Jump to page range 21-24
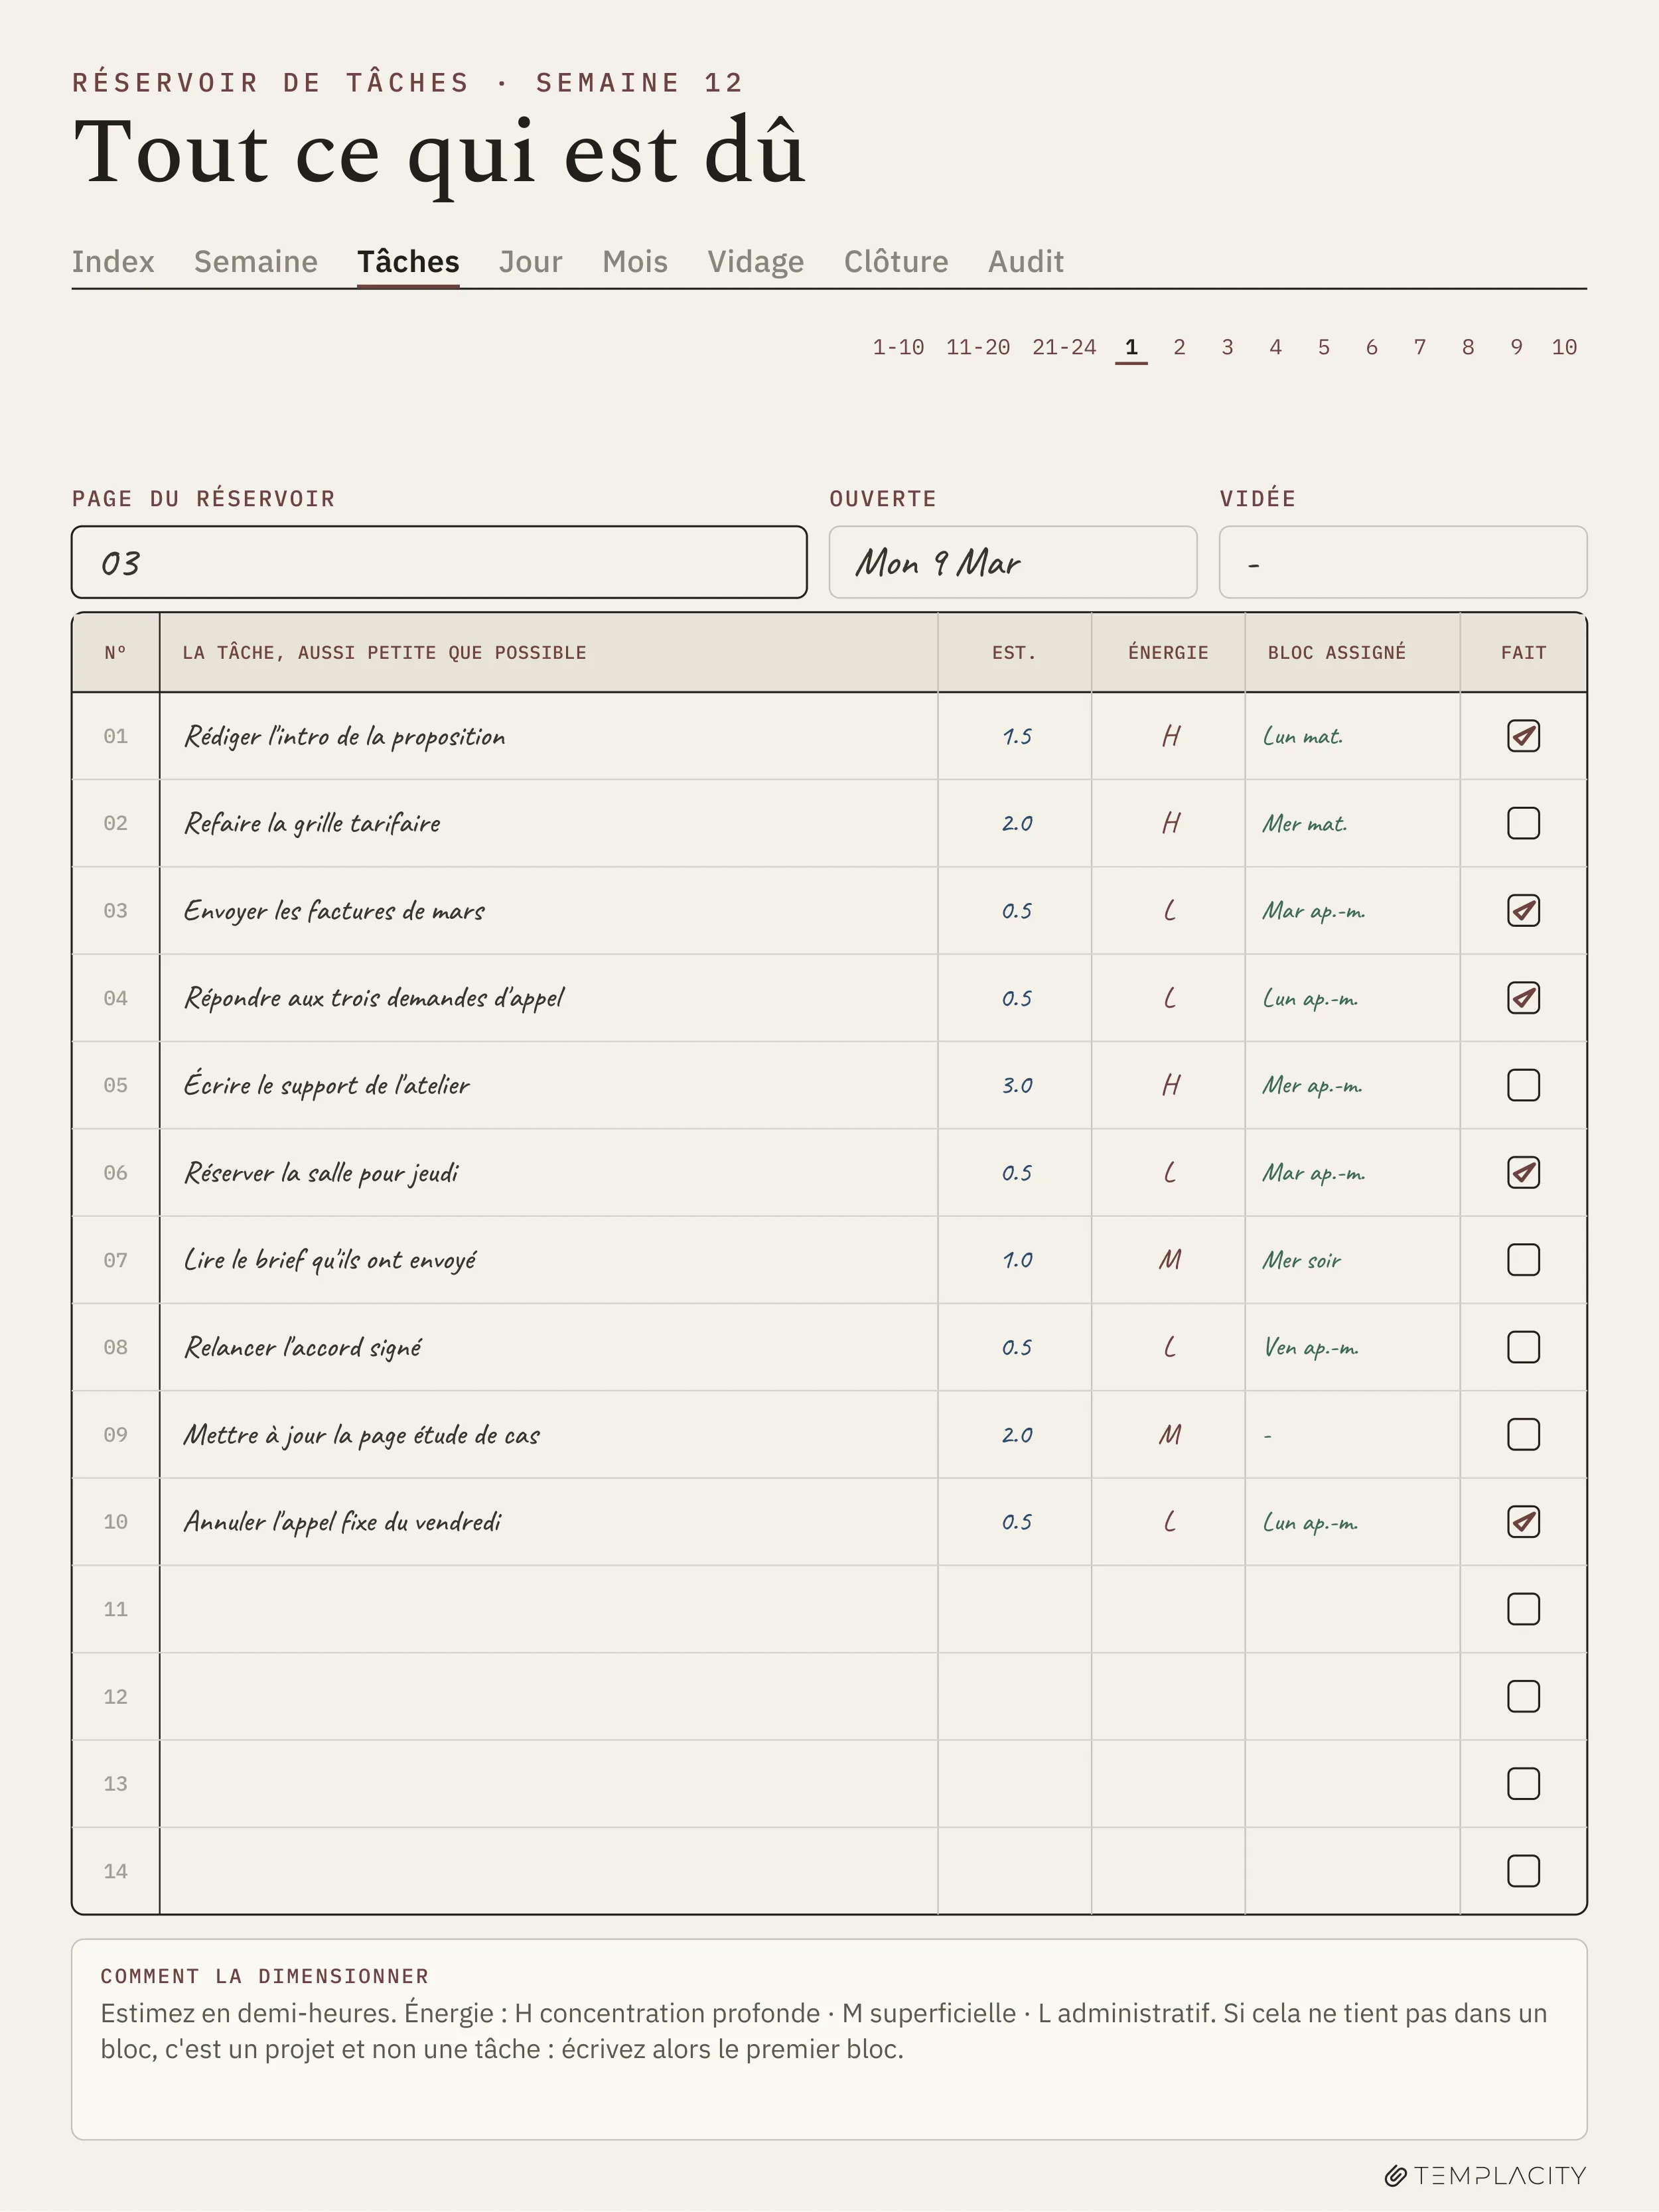The image size is (1659, 2212). click(x=1064, y=347)
